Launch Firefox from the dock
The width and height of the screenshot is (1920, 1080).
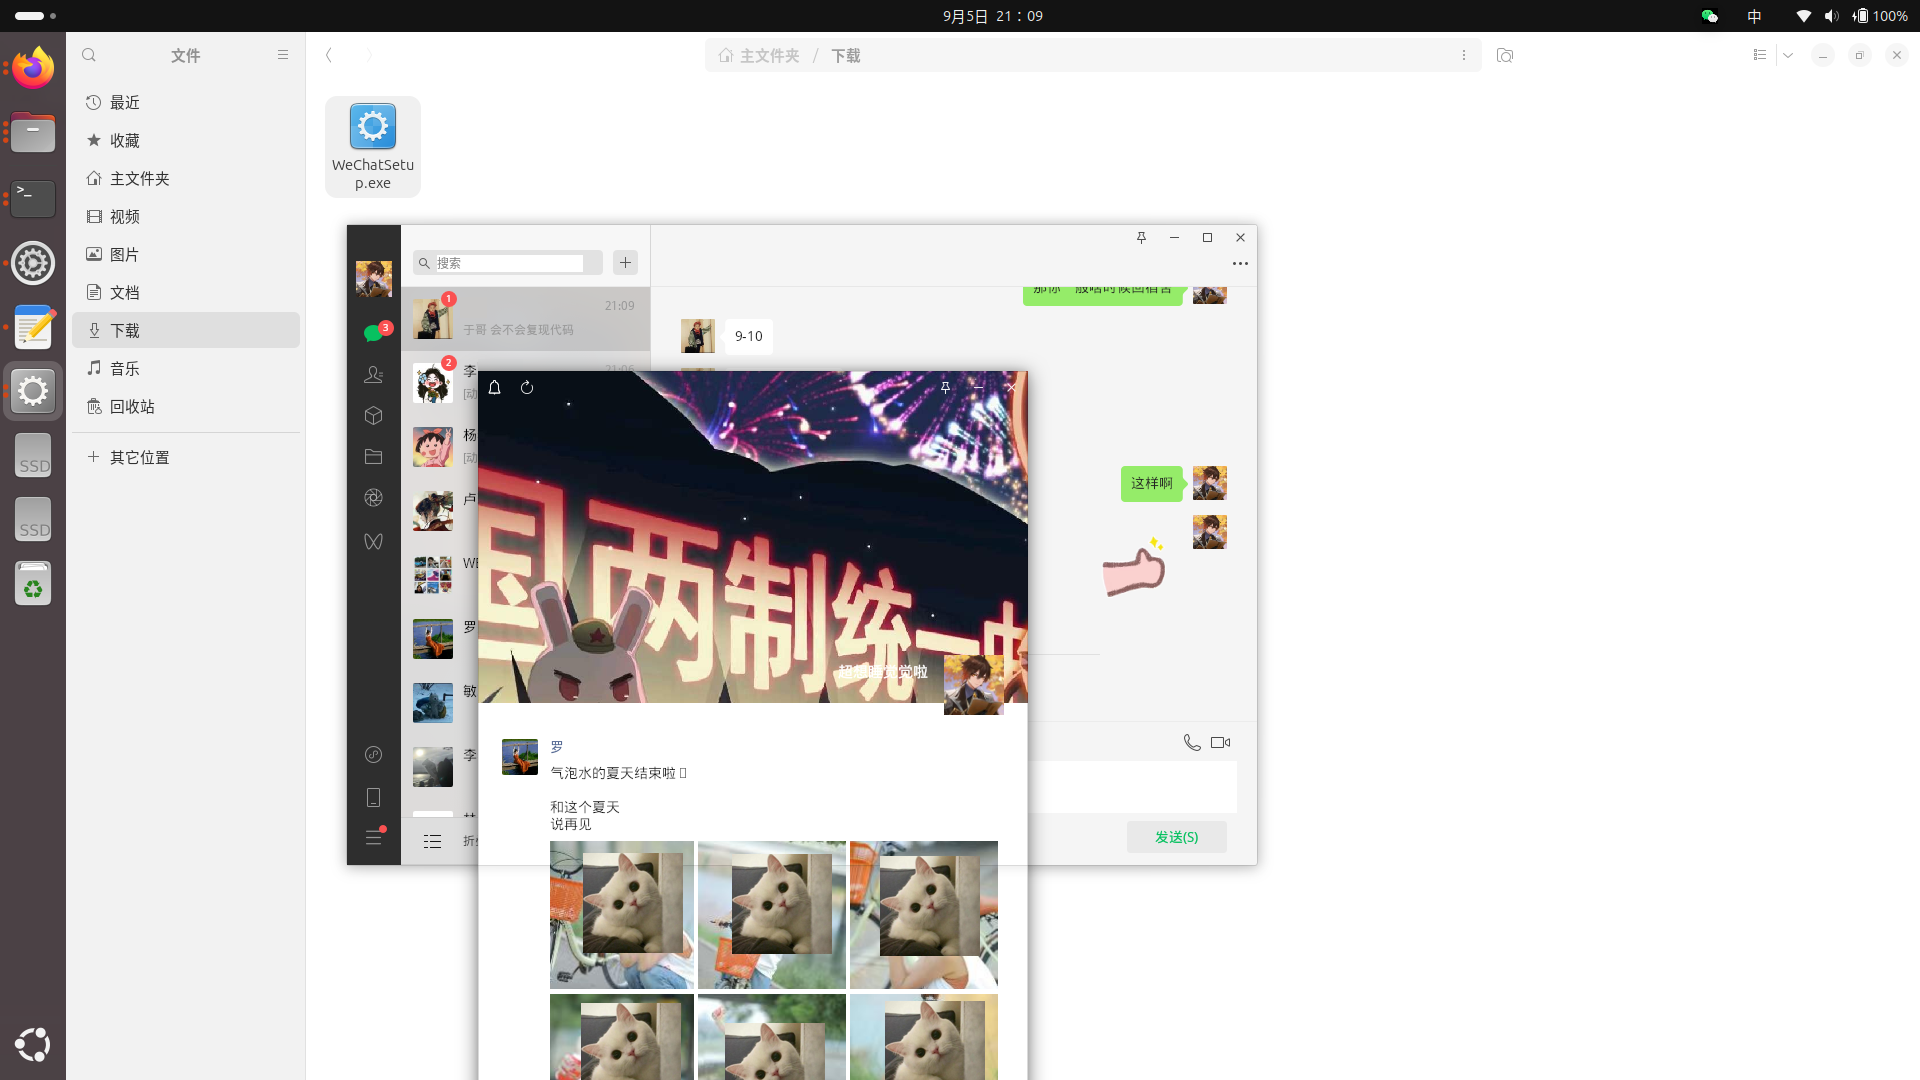tap(33, 68)
